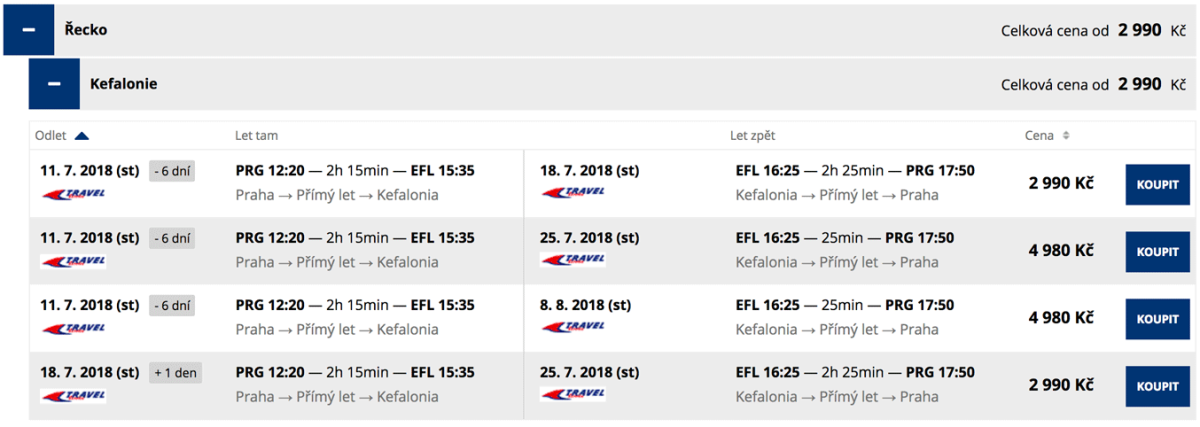Click the Let tam column header
Screen dimensions: 1200x427
coord(255,136)
